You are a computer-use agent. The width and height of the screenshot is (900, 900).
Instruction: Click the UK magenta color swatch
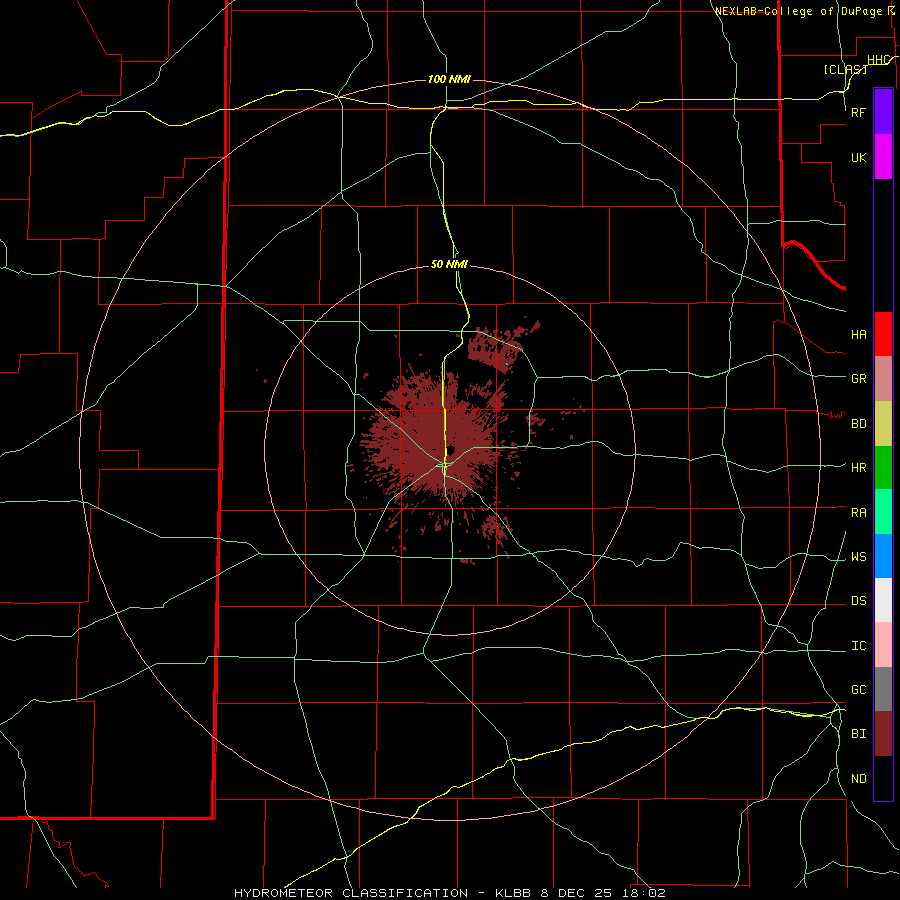pos(883,157)
